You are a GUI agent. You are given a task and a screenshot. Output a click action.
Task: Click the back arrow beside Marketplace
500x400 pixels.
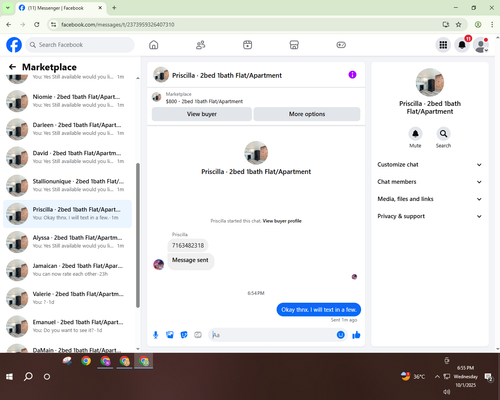[x=12, y=67]
